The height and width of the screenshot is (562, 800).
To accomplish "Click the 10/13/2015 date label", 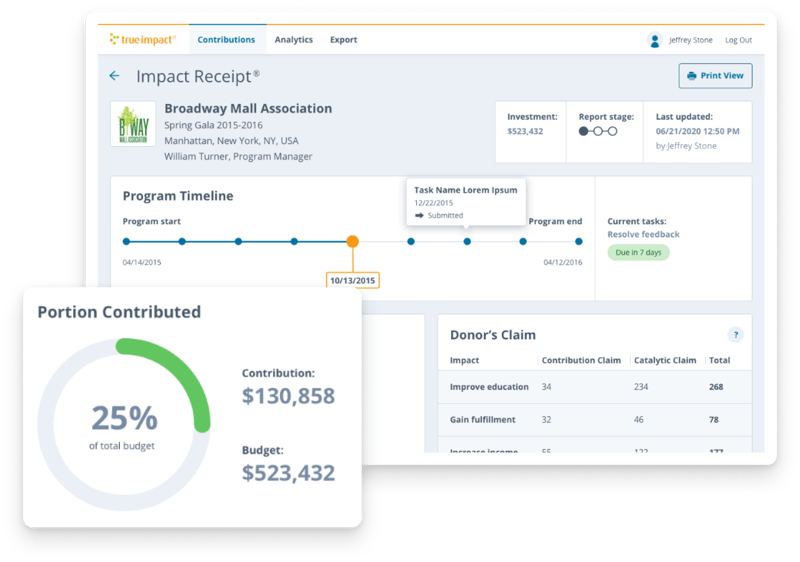I will tap(353, 280).
